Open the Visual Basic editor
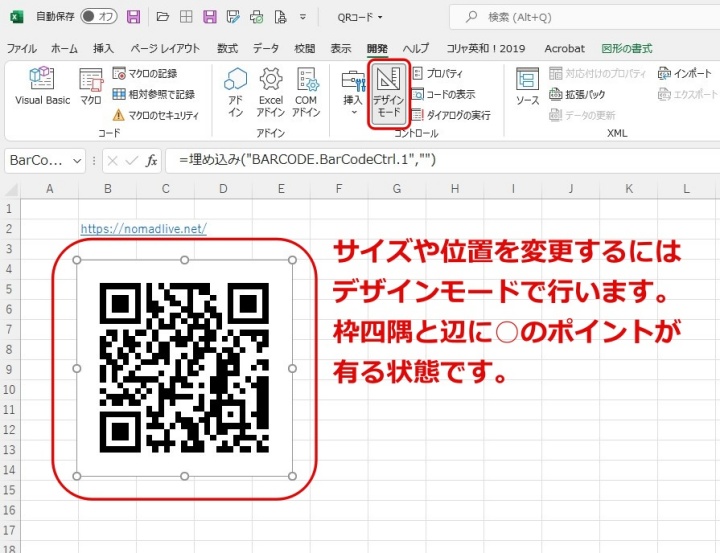Viewport: 720px width, 553px height. click(42, 86)
